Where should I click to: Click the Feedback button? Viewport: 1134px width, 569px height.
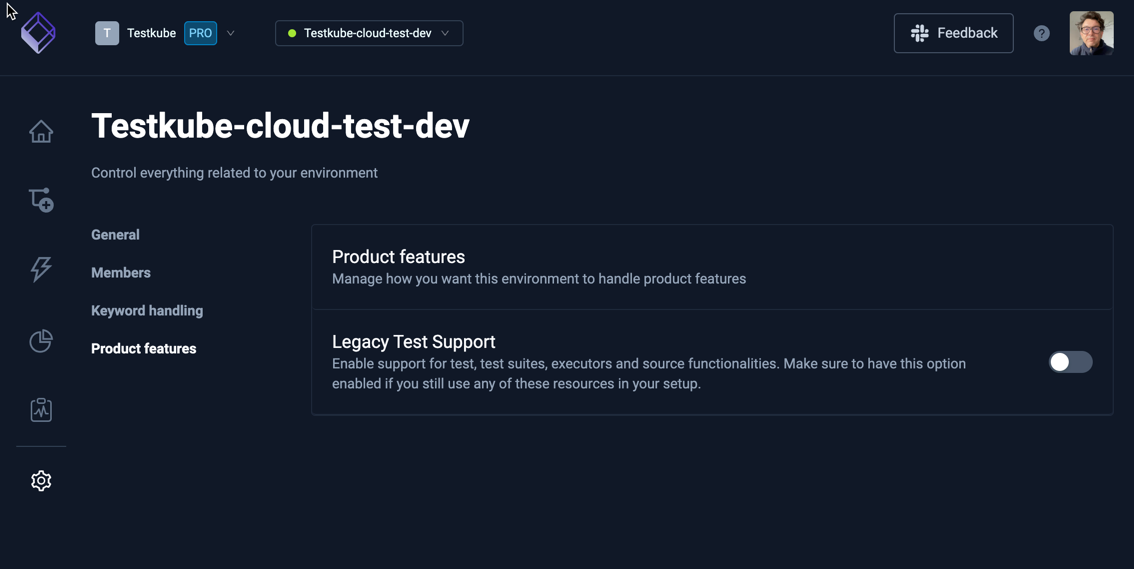(953, 33)
